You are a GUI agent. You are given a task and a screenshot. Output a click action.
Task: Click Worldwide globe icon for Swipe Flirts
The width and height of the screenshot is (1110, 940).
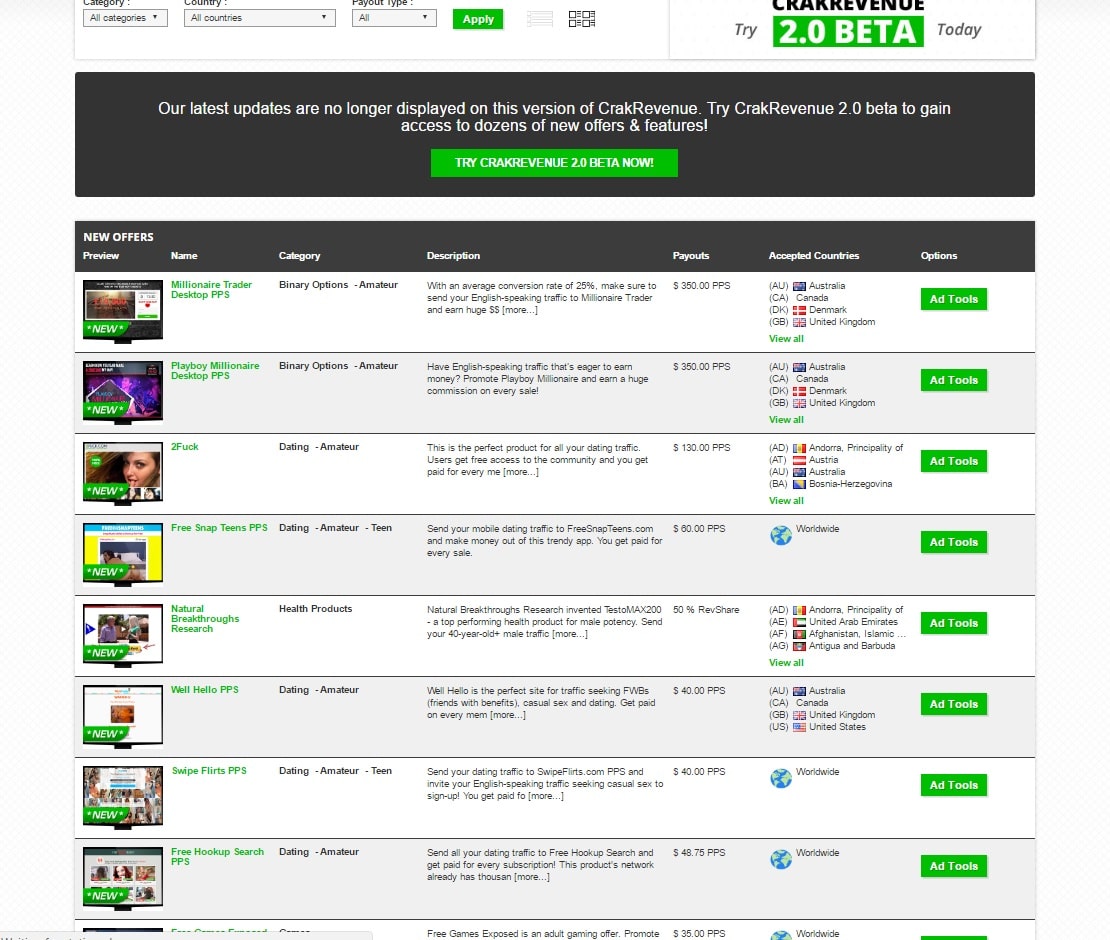(781, 778)
